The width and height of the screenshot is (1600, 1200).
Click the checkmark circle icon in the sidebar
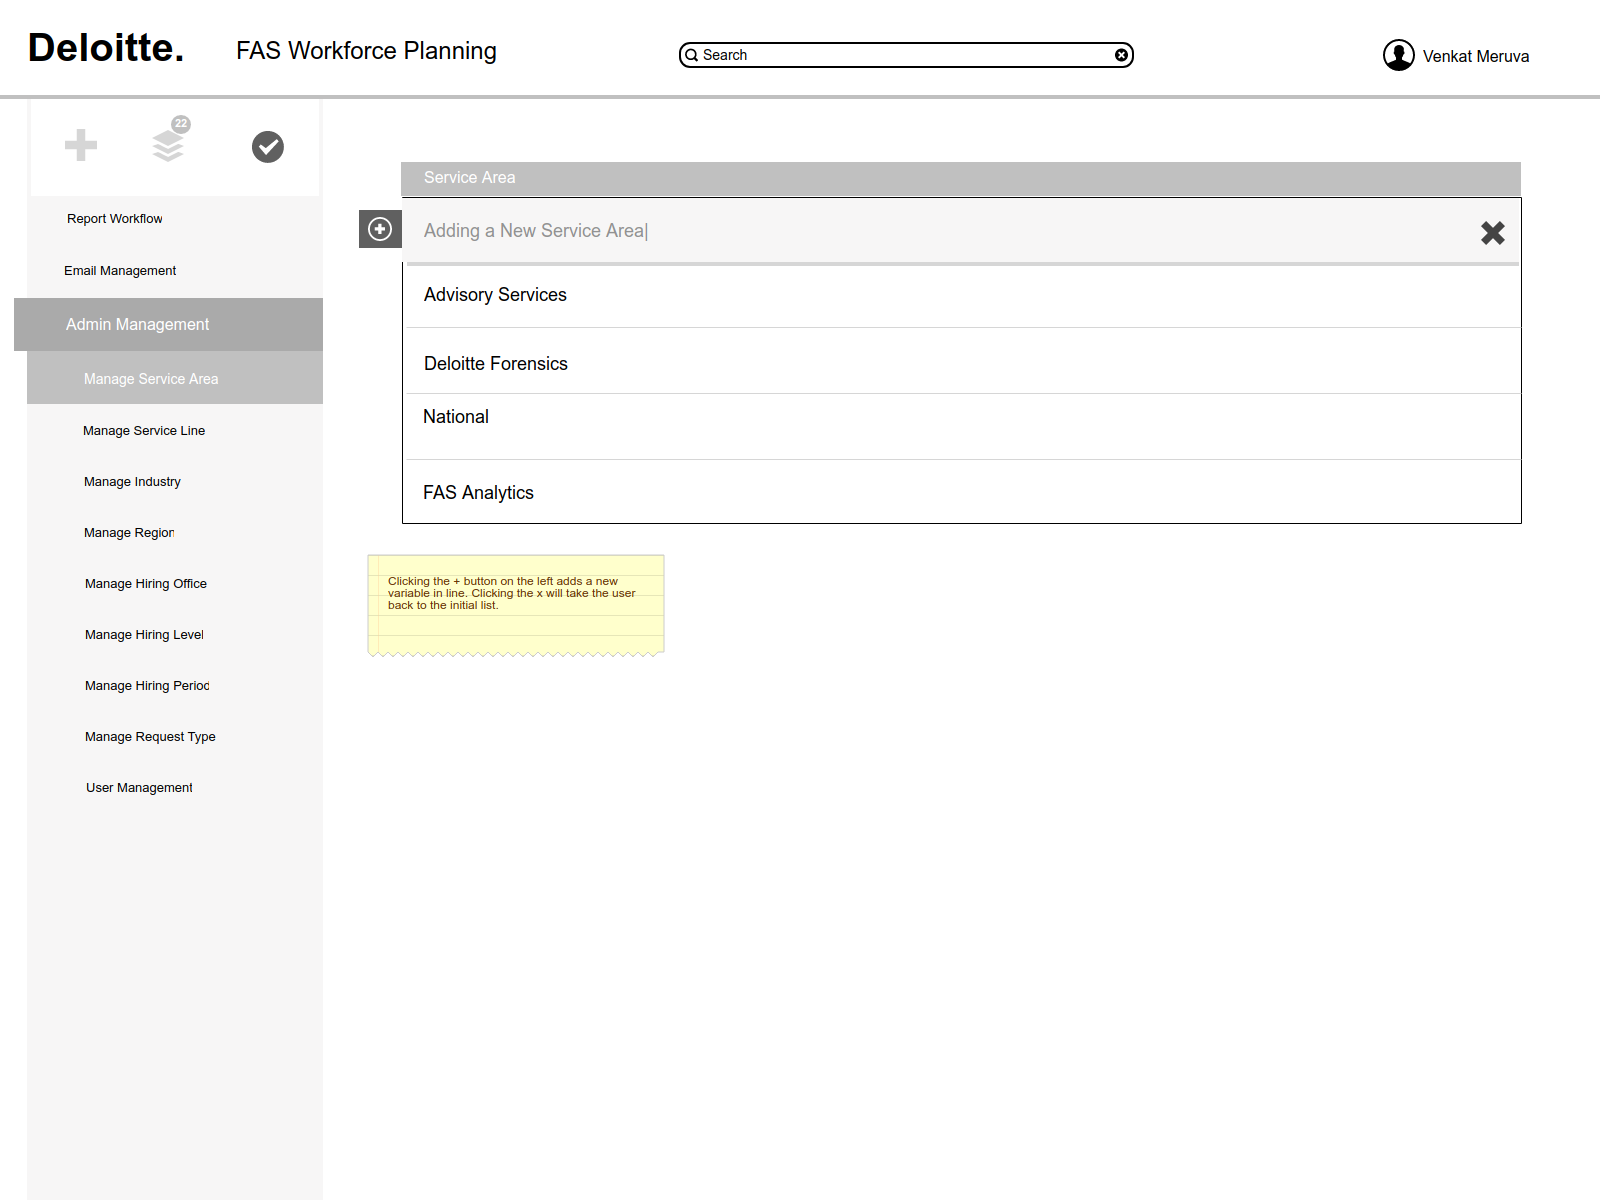coord(268,147)
